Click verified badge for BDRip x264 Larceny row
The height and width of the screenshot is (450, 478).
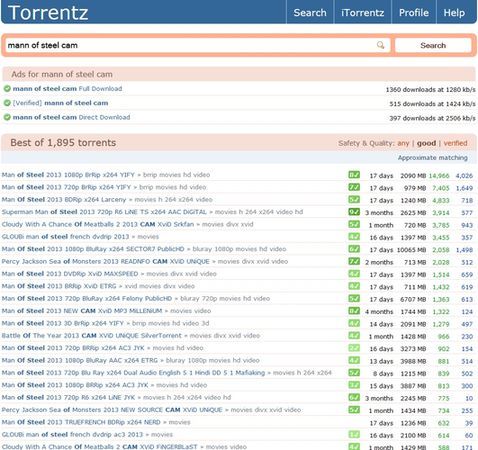pos(354,199)
